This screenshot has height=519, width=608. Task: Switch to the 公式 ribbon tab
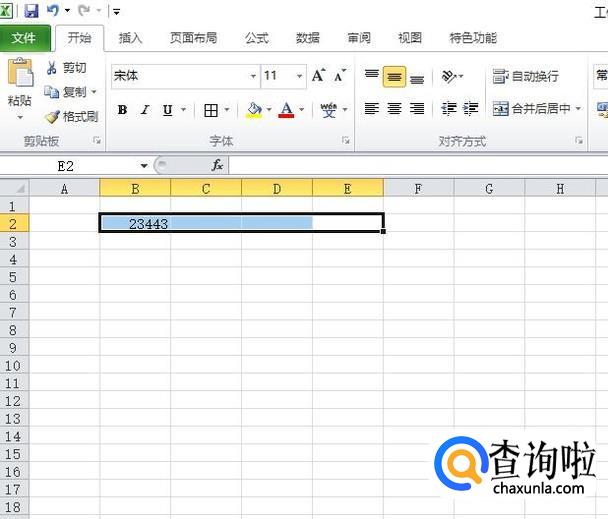[257, 38]
